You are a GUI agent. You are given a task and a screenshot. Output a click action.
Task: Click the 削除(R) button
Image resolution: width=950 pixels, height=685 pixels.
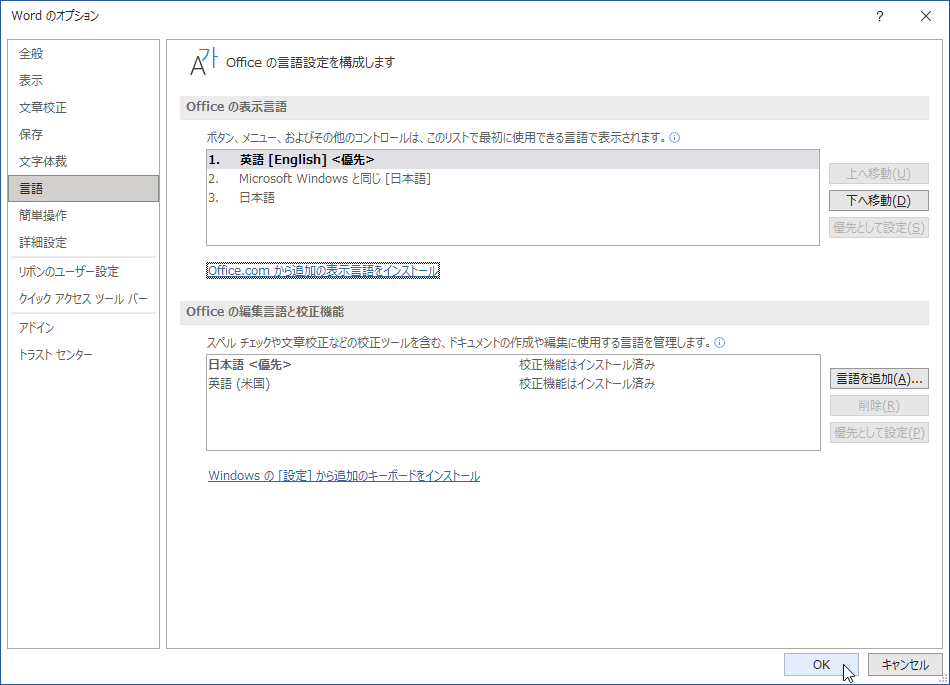(x=879, y=406)
